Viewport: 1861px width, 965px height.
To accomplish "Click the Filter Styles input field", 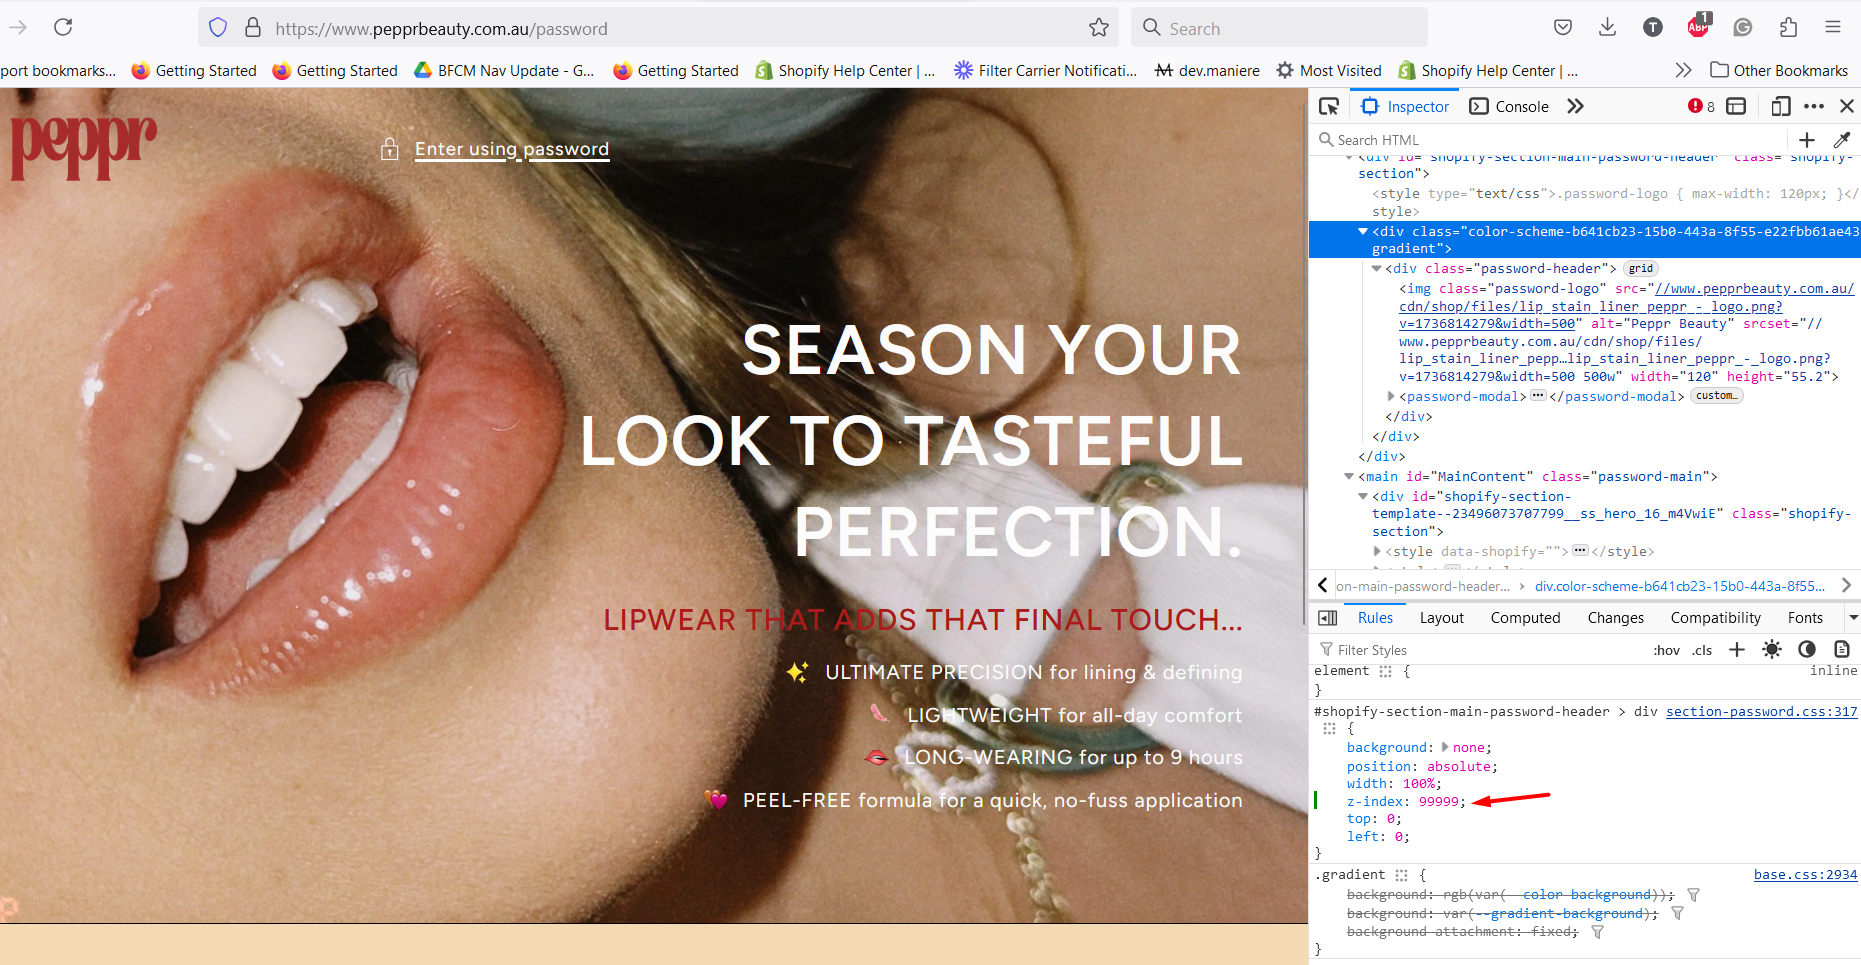I will (x=1480, y=650).
